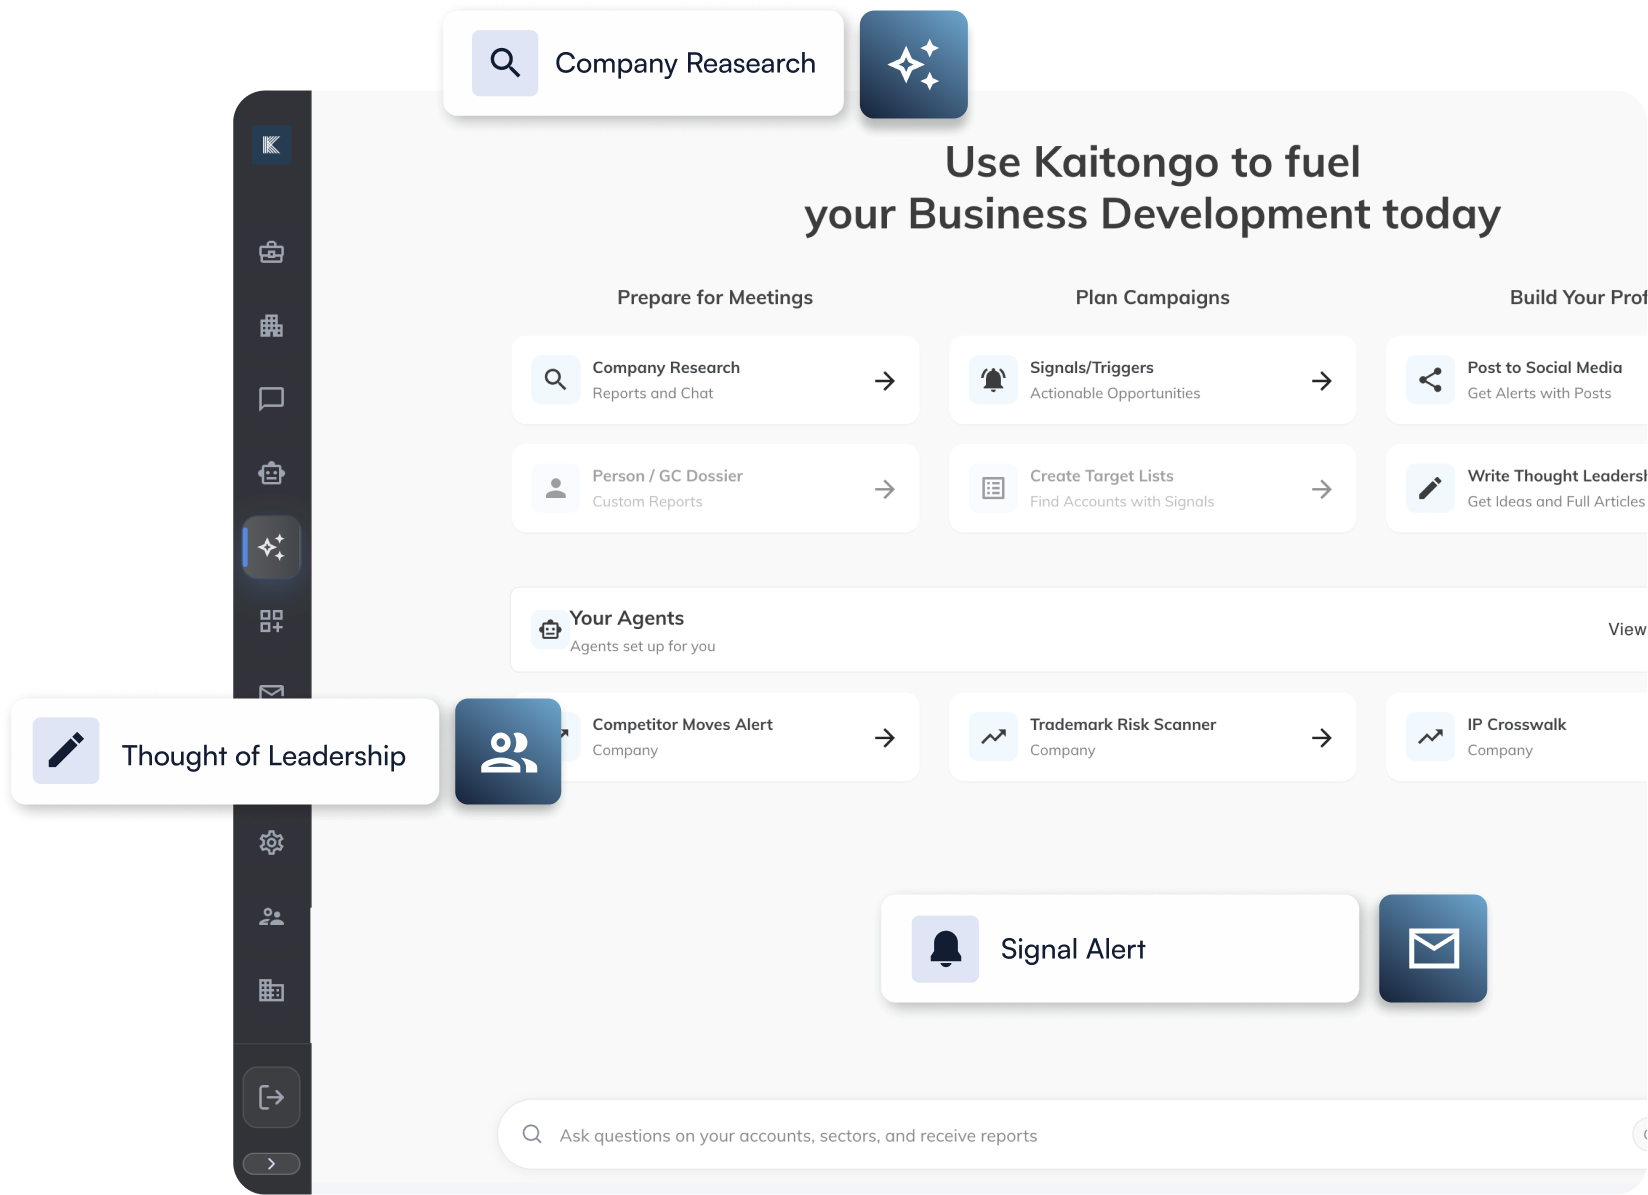Screen dimensions: 1648x1195
Task: Click the large sparkle tile beside Company Reasearch
Action: coord(913,64)
